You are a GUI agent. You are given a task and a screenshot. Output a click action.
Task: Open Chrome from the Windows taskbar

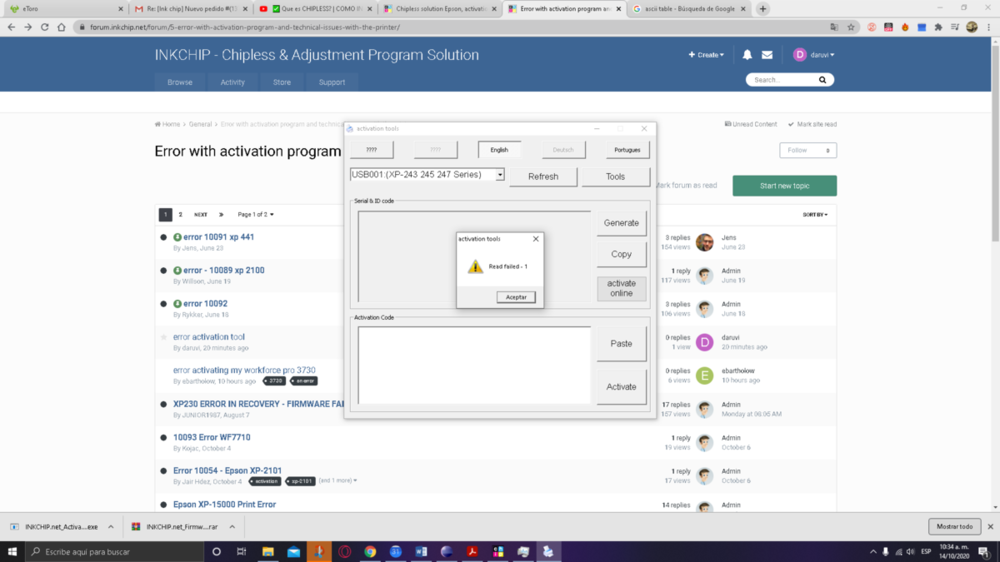click(x=370, y=552)
